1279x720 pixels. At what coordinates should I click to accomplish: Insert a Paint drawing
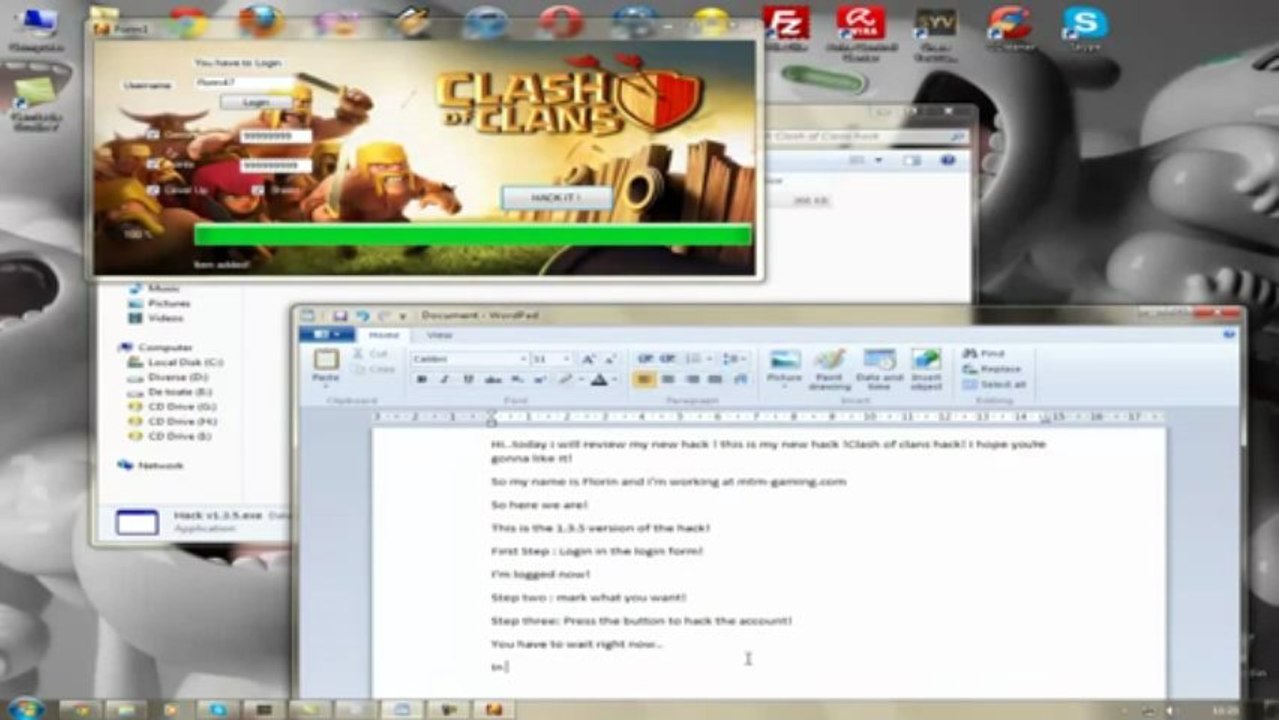829,369
